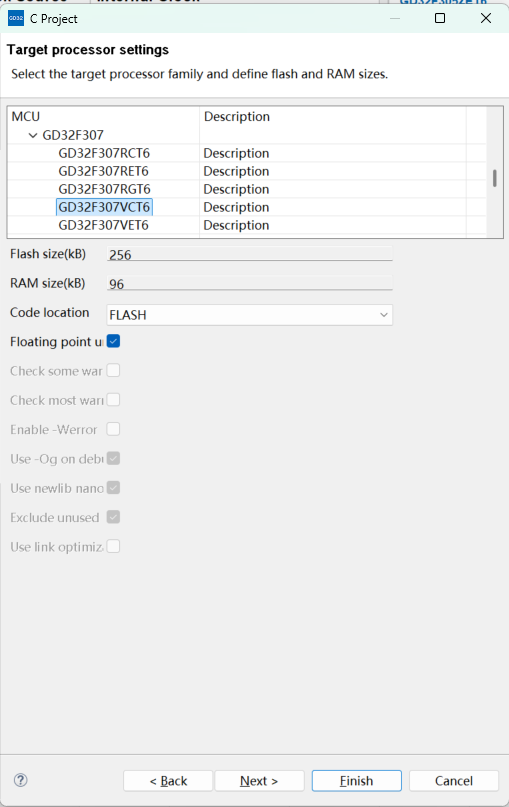Close the C Project dialog
The height and width of the screenshot is (807, 509).
(485, 18)
